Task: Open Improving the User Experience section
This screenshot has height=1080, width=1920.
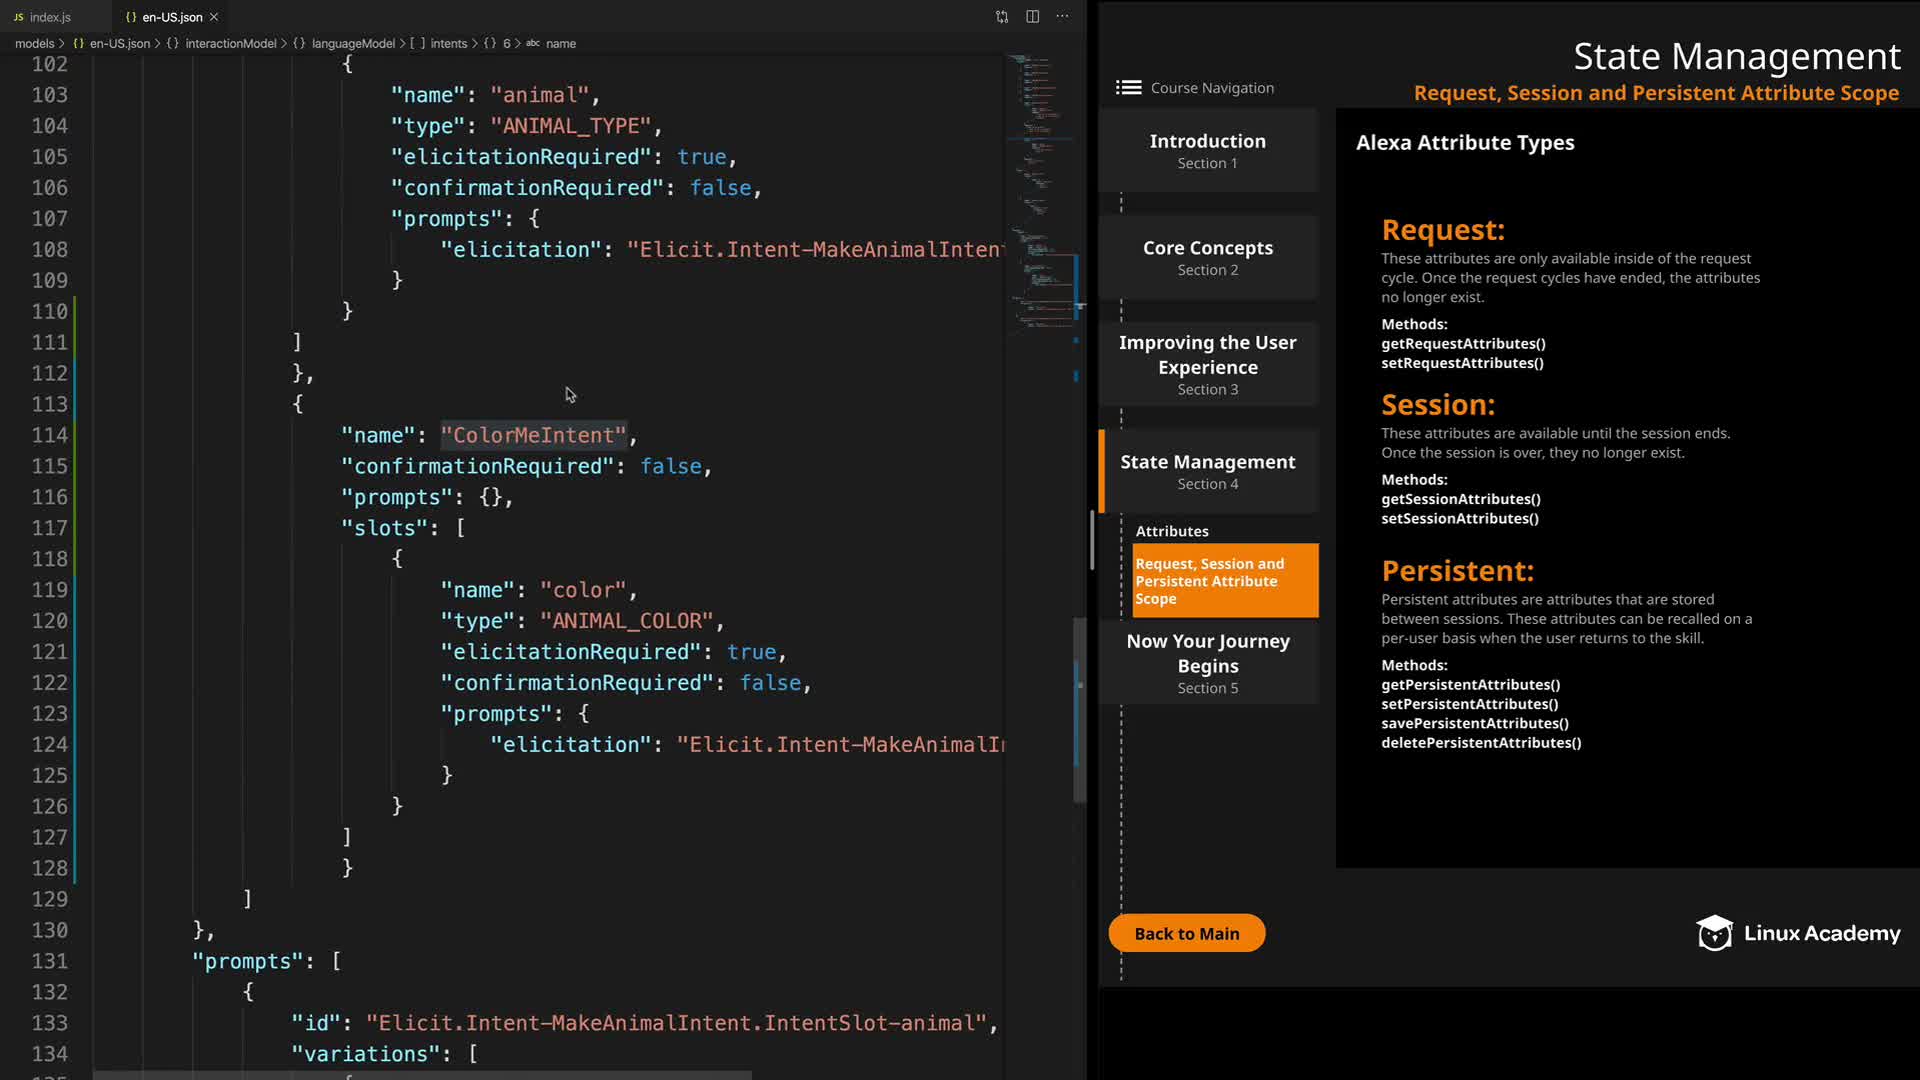Action: click(x=1207, y=364)
